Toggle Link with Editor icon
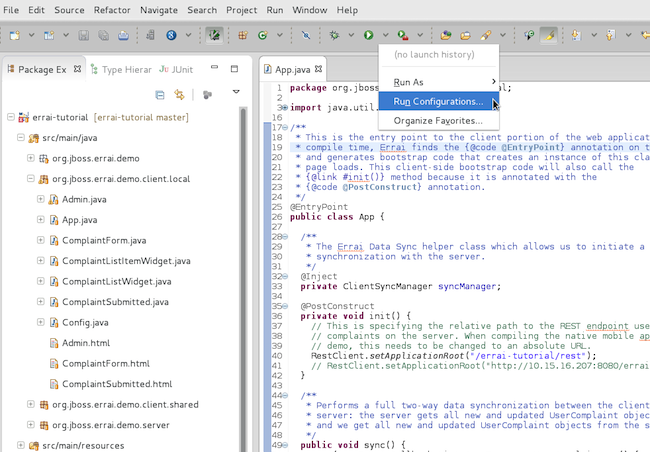 180,95
